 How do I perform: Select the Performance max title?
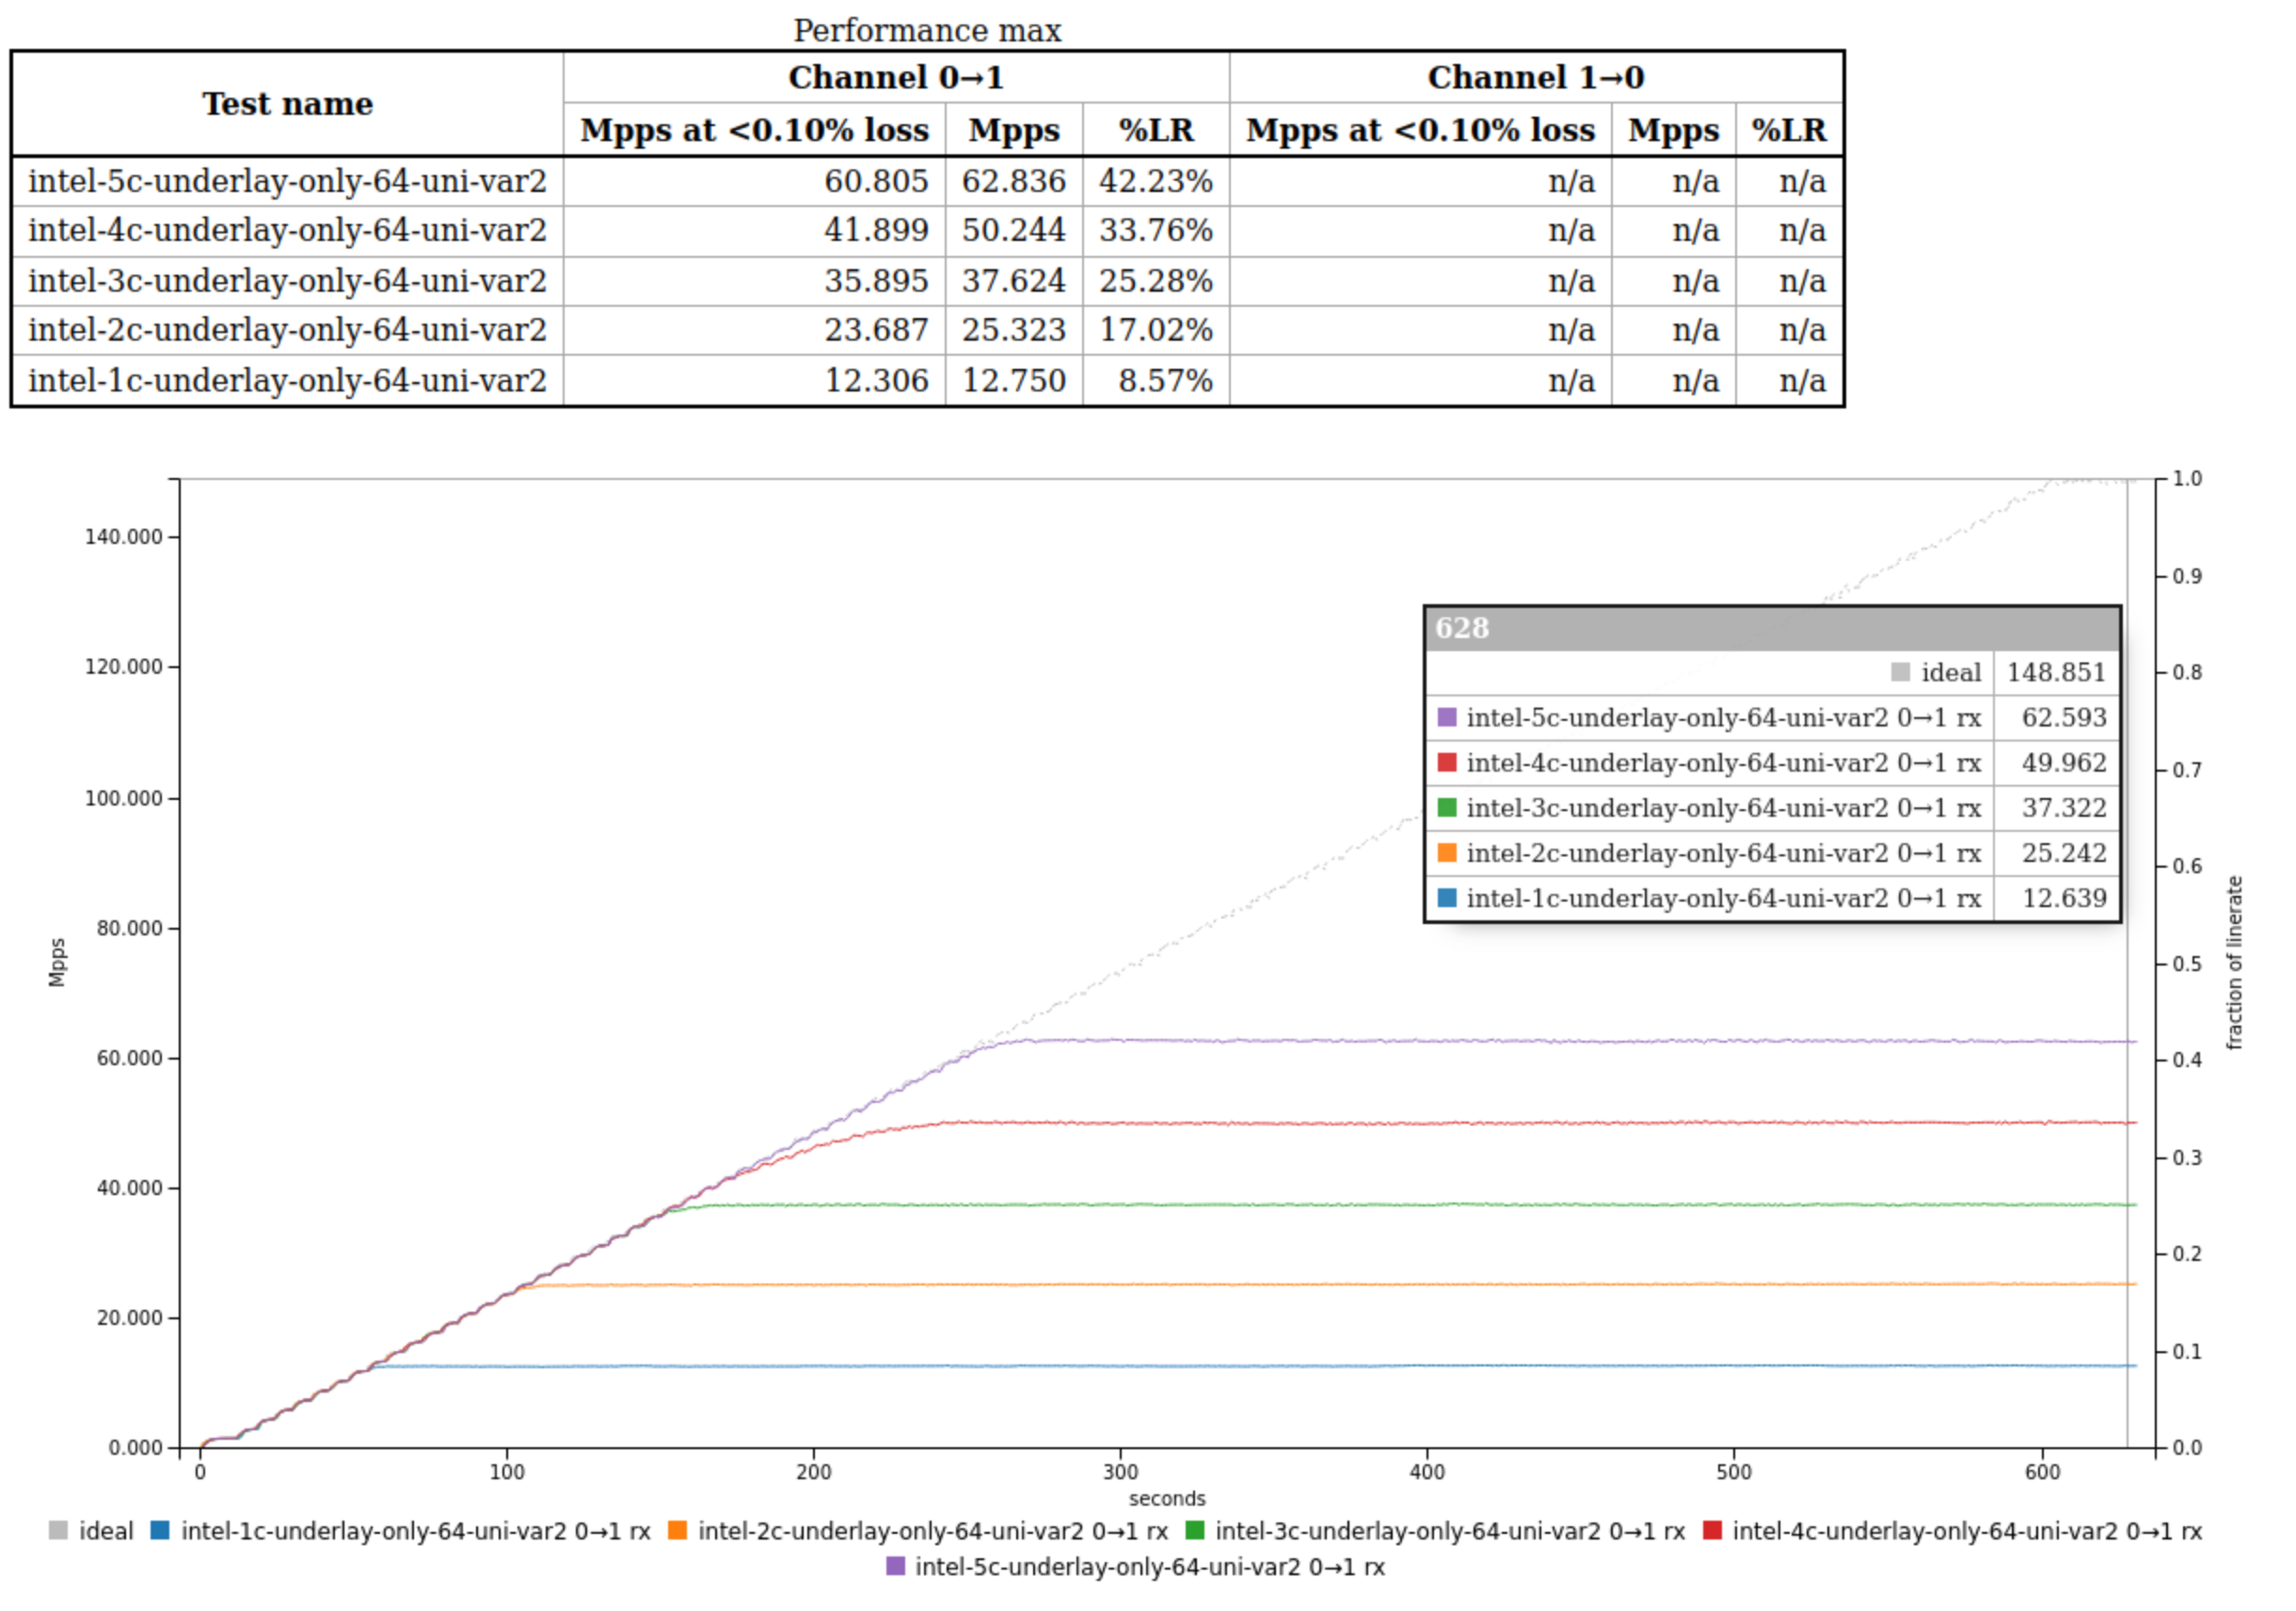click(927, 30)
